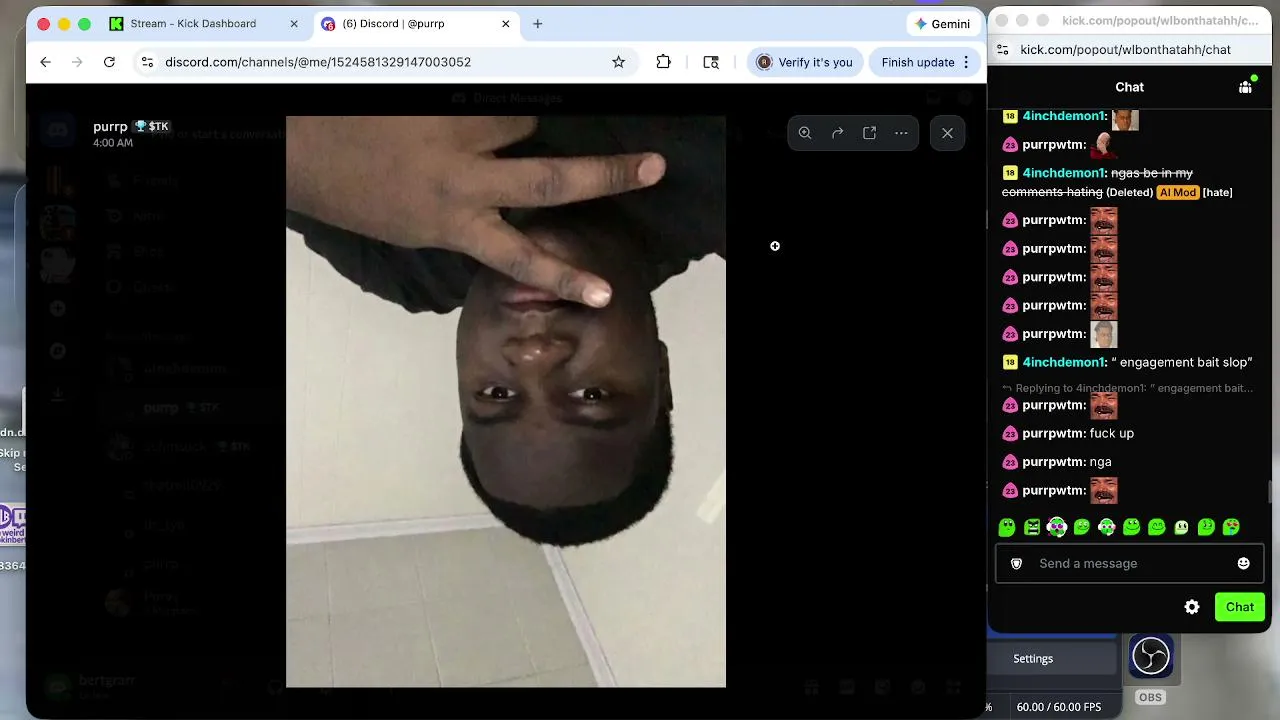The width and height of the screenshot is (1280, 720).
Task: Close the Stream - Kick Dashboard tab
Action: coord(295,24)
